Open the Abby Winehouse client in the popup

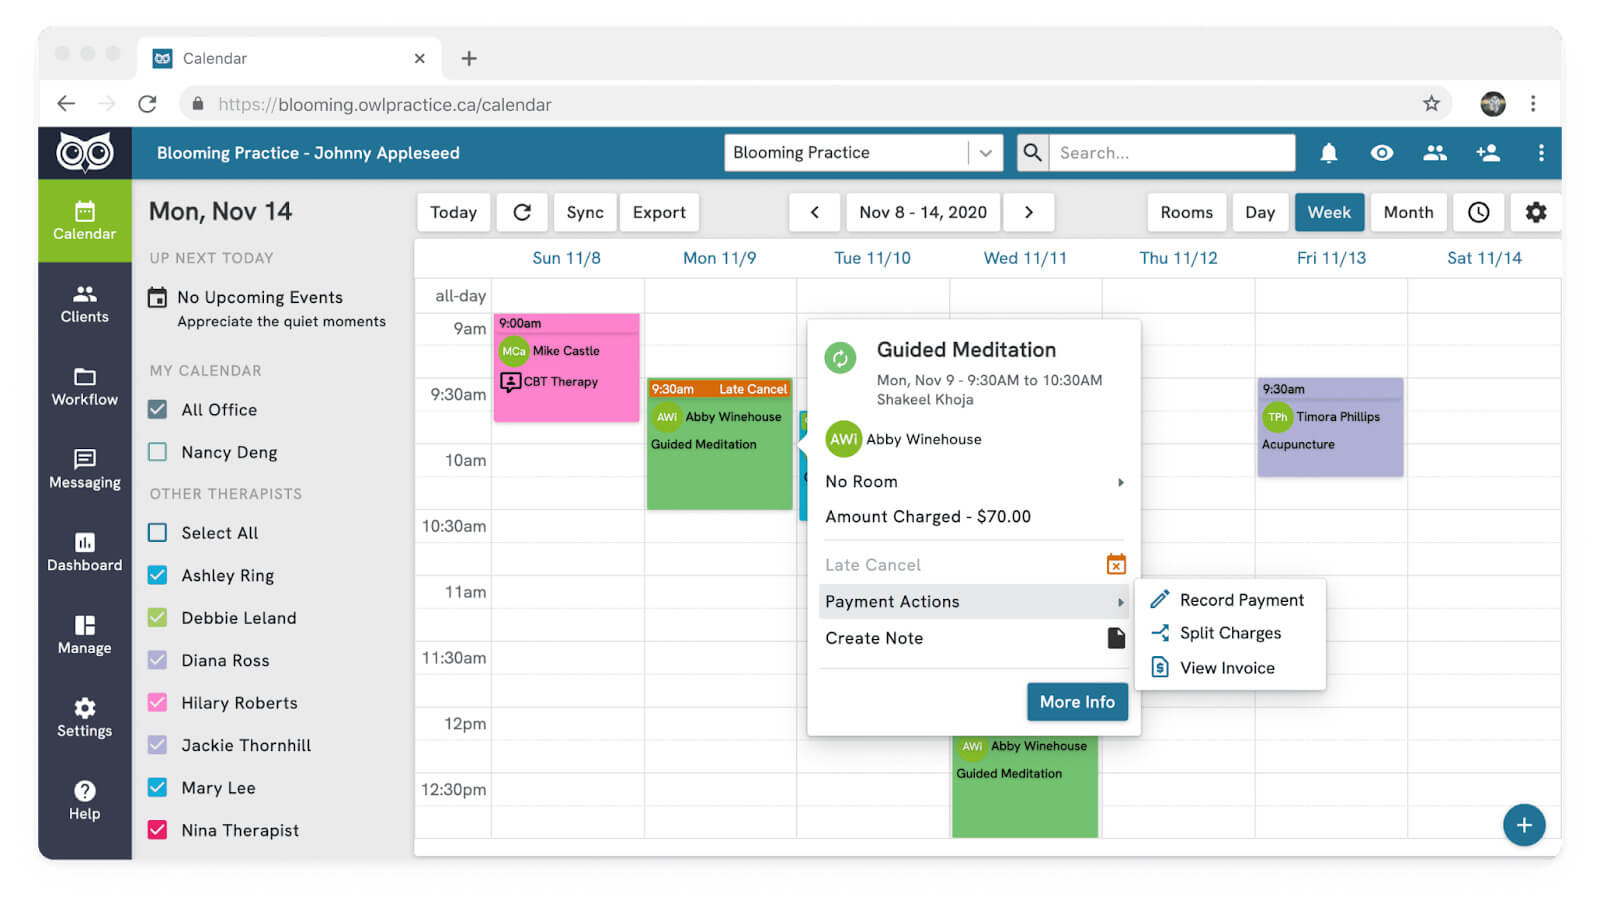[904, 439]
